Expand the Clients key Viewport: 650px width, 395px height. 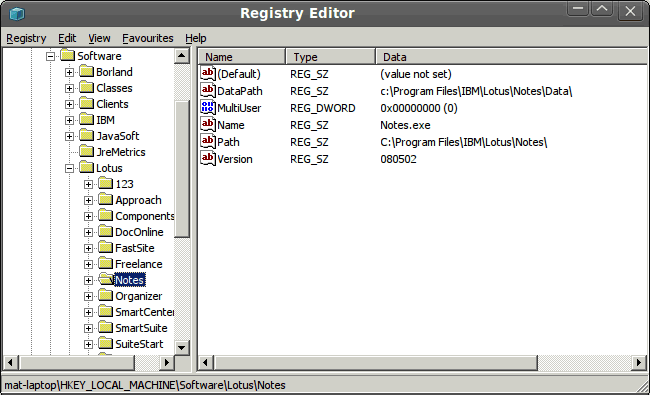[69, 104]
